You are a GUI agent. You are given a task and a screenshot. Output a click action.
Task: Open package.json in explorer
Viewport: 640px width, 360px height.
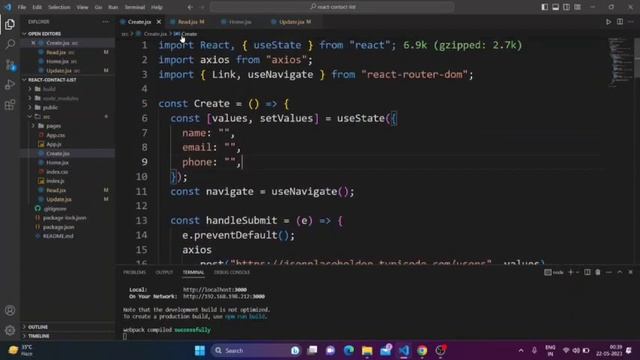tap(58, 227)
